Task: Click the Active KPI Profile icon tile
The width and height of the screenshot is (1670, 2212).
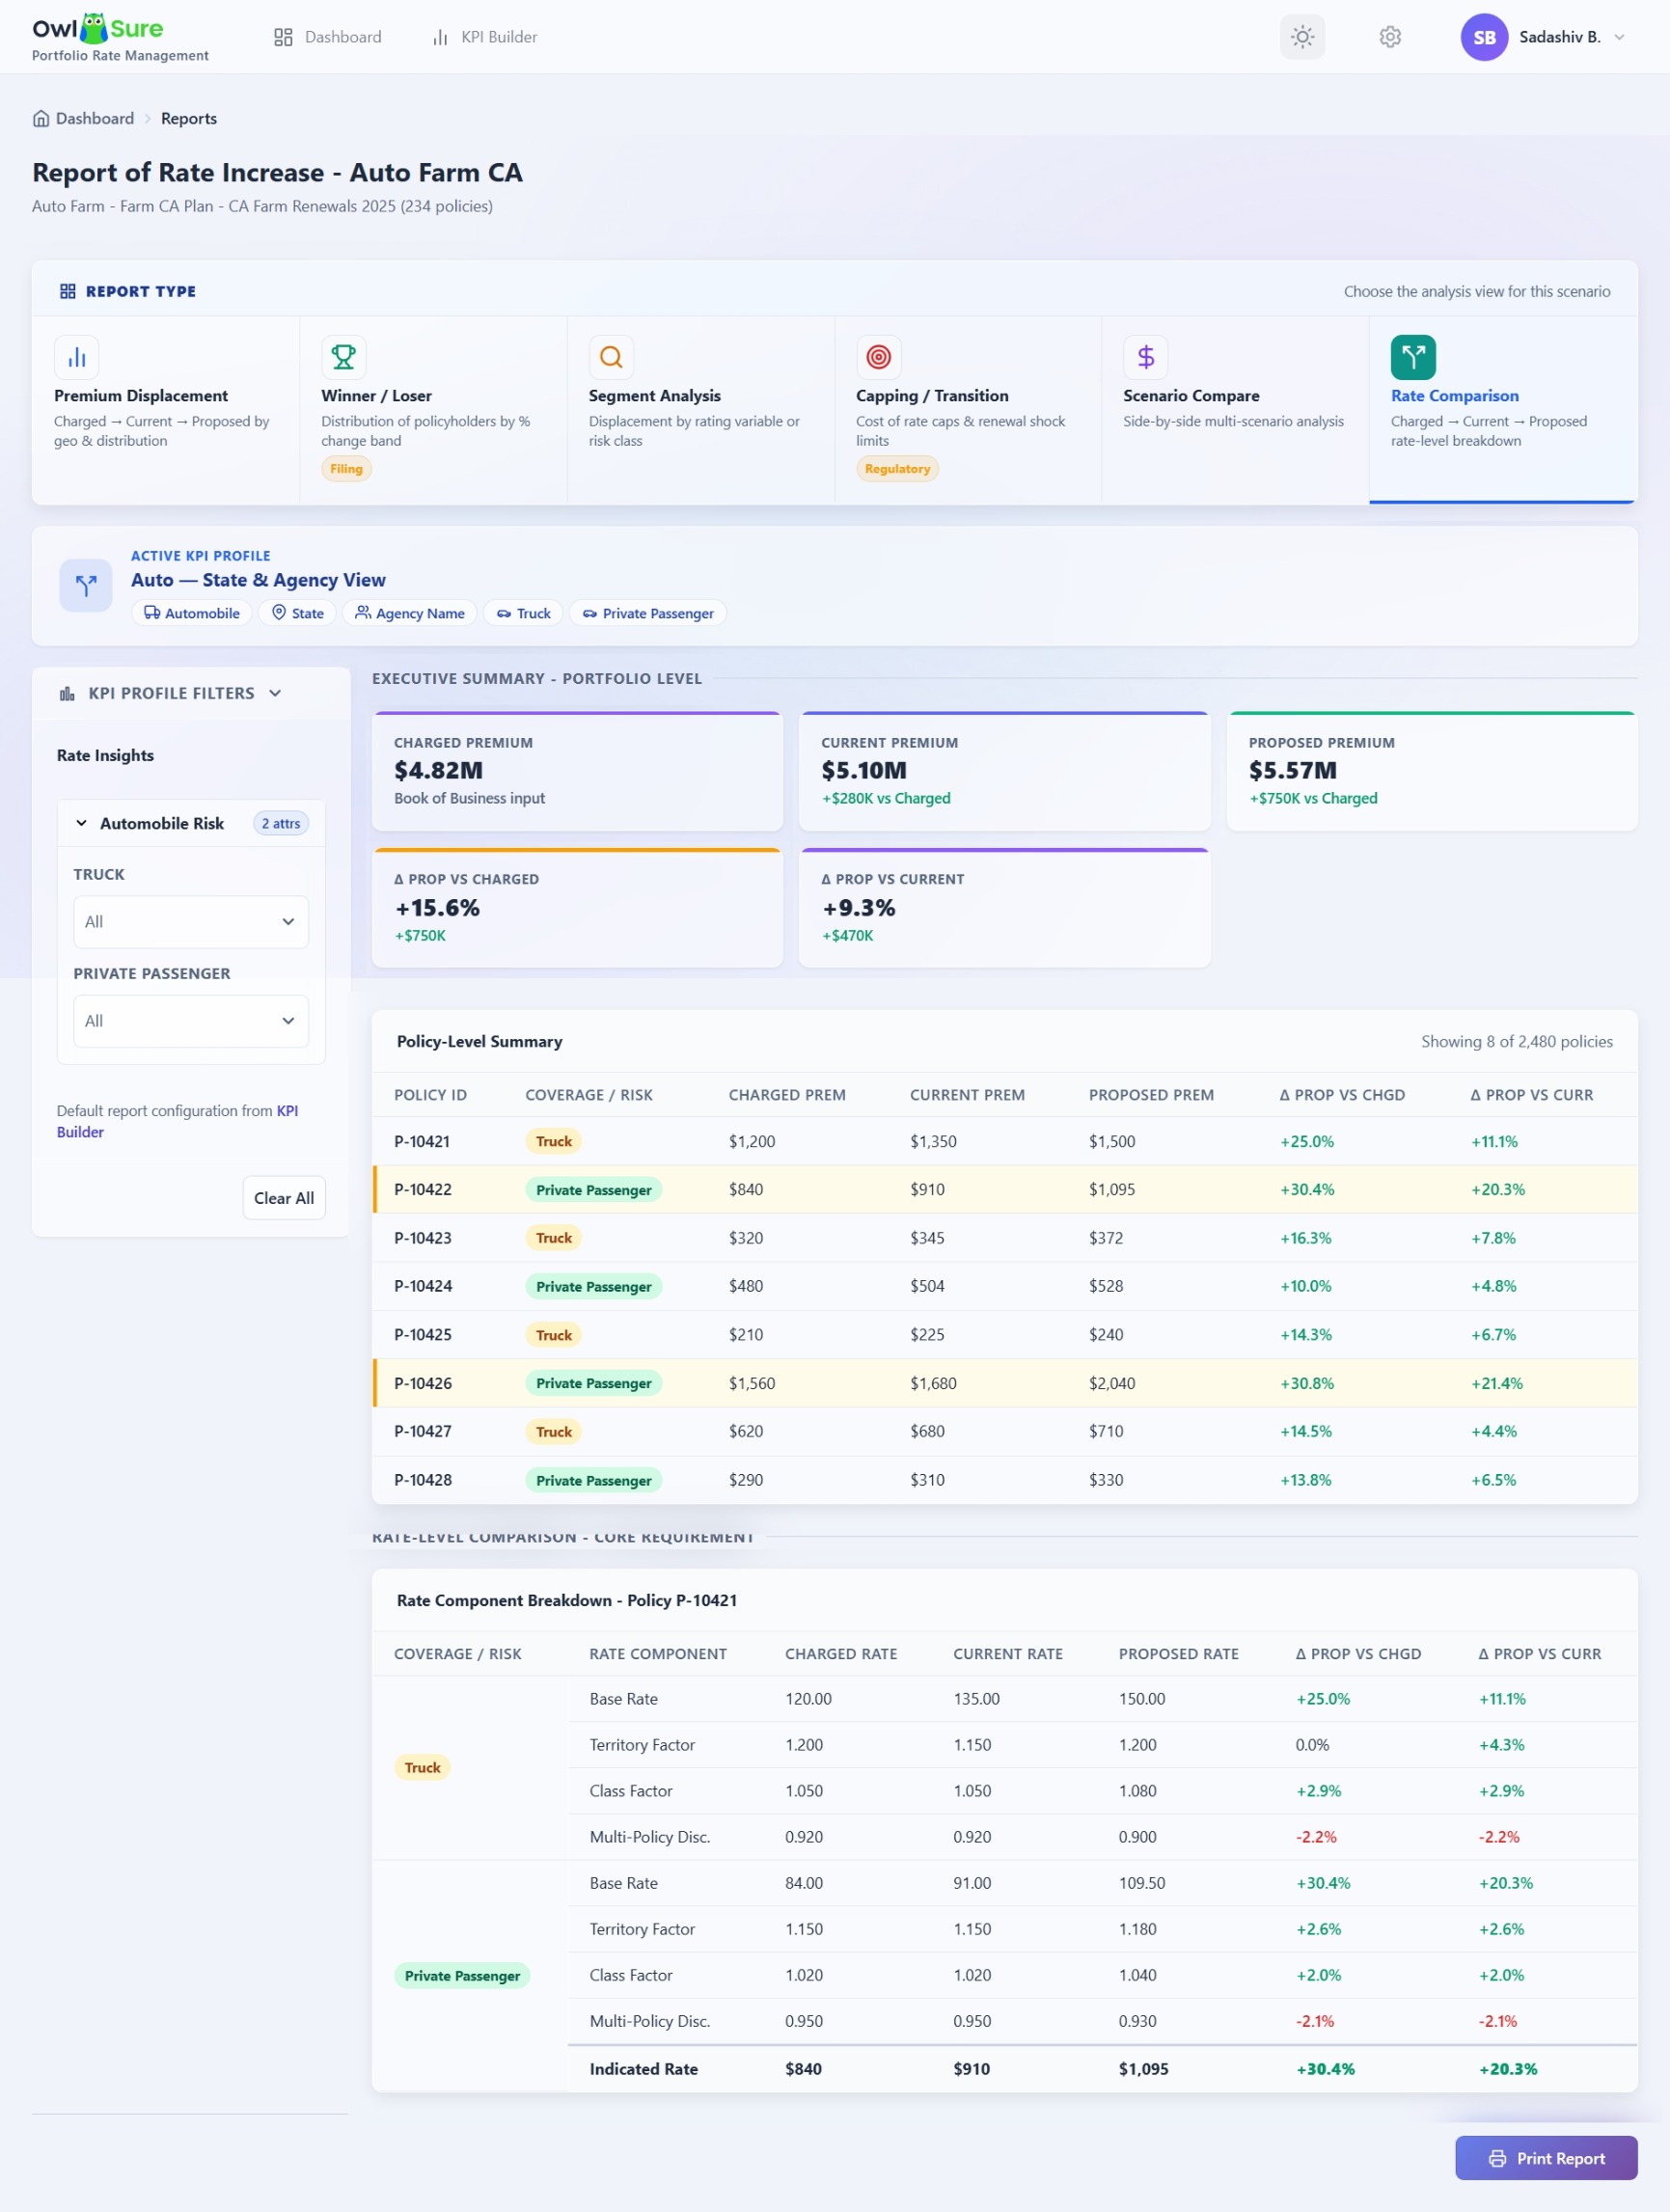Action: click(x=86, y=585)
